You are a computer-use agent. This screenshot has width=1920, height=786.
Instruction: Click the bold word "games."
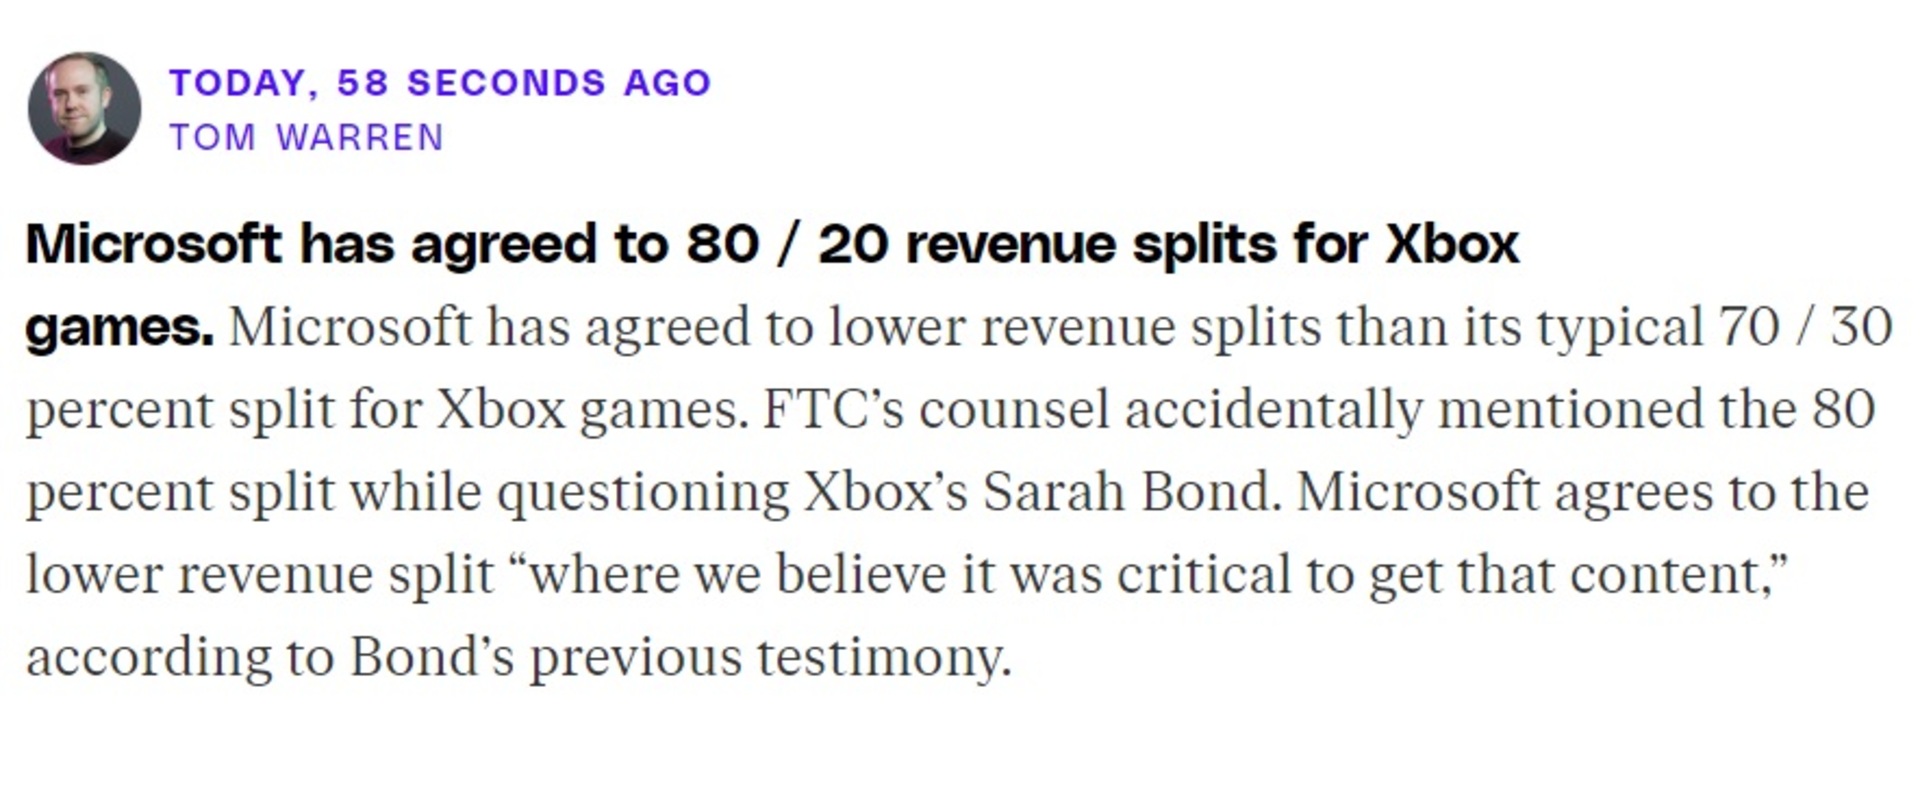[119, 327]
